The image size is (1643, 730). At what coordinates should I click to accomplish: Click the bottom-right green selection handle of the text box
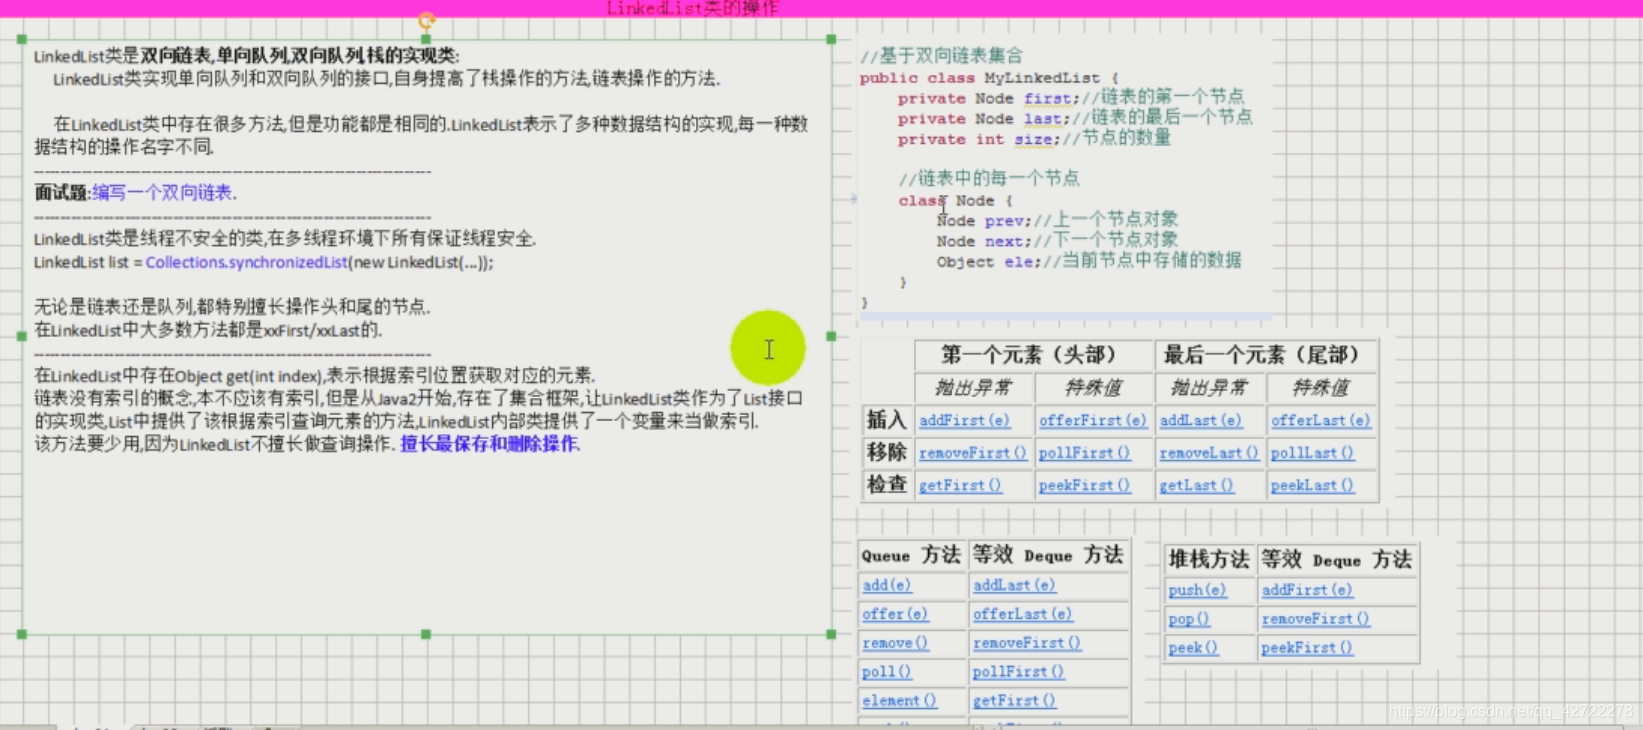pyautogui.click(x=831, y=634)
